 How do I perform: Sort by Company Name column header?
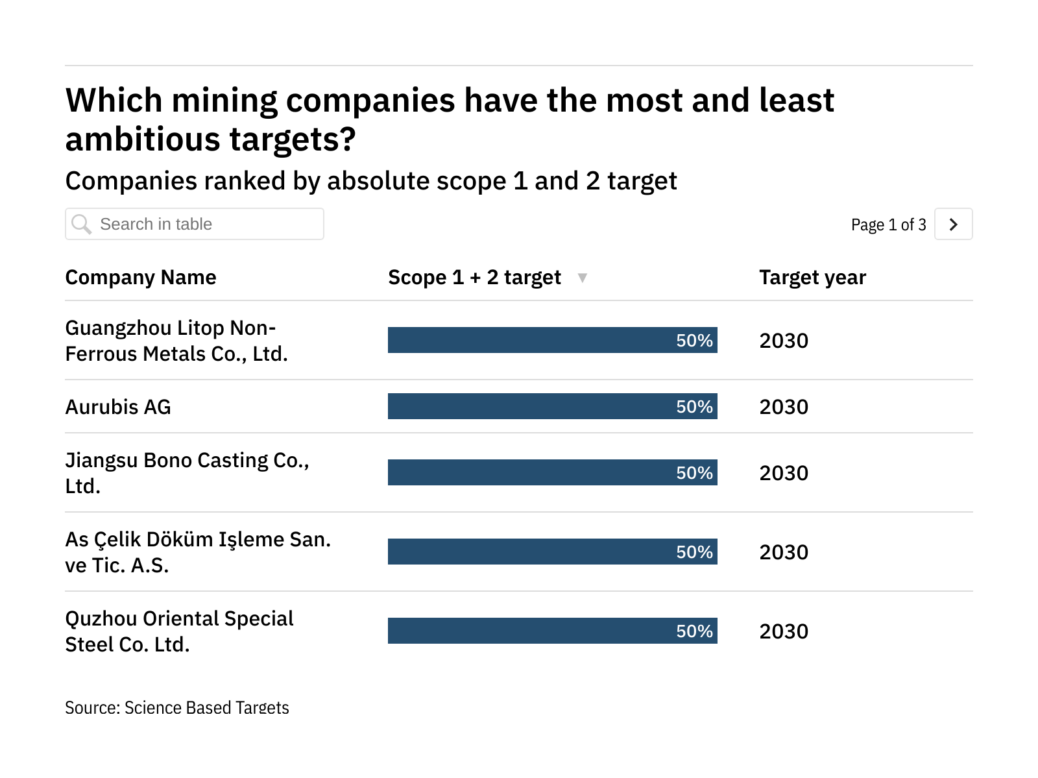tap(140, 278)
